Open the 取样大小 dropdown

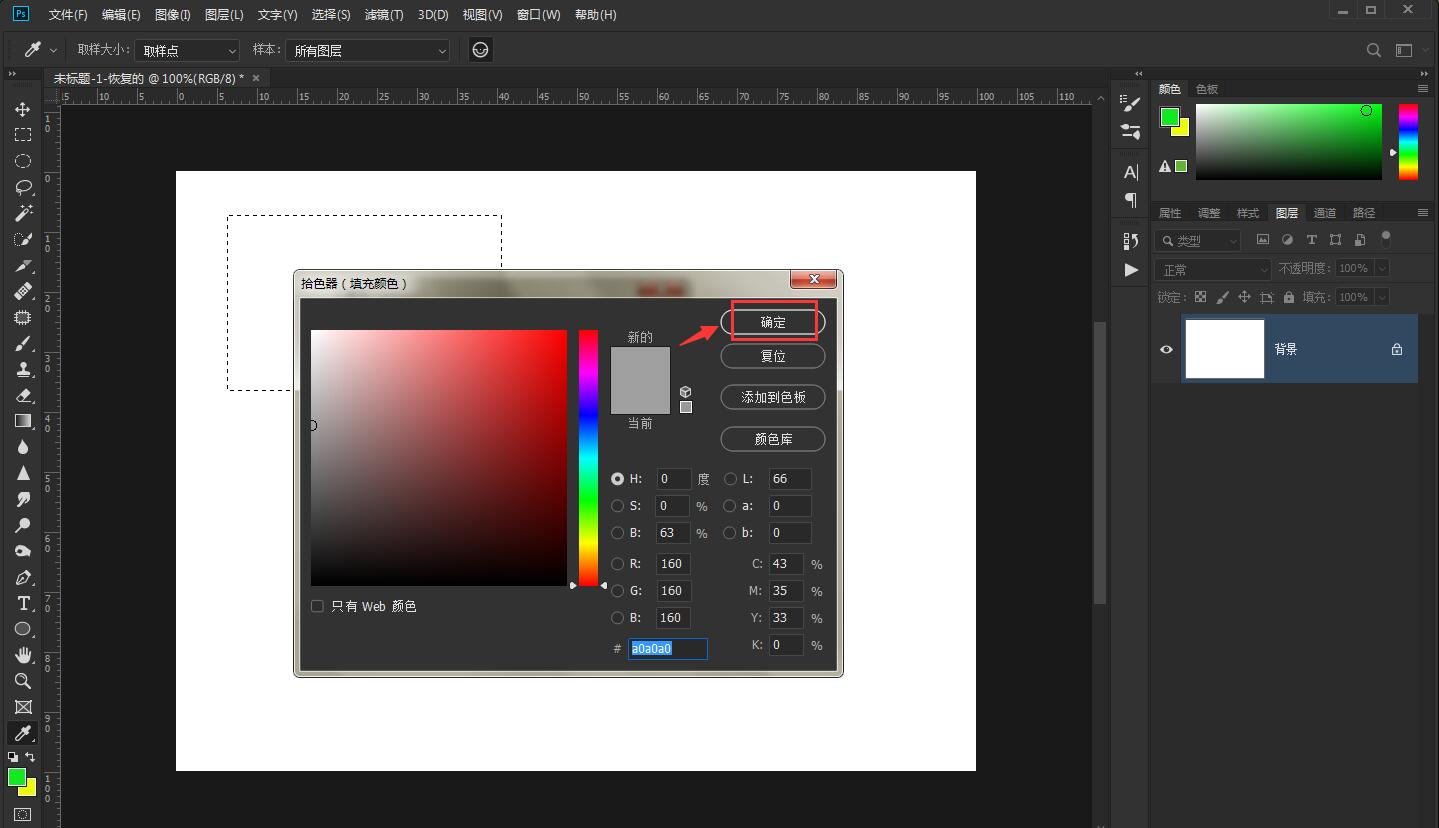[x=187, y=50]
